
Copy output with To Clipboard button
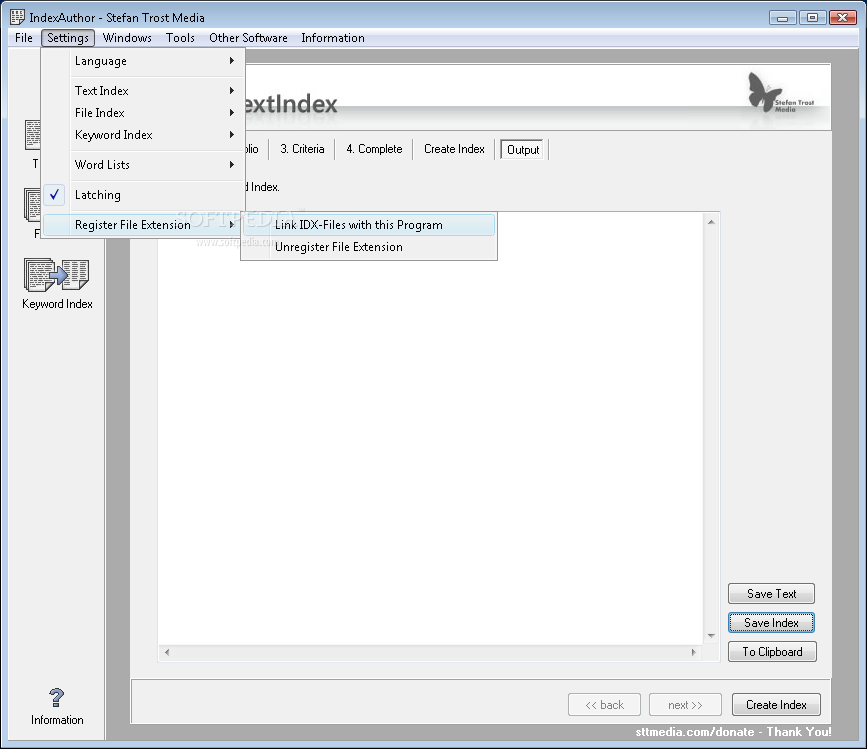coord(772,651)
